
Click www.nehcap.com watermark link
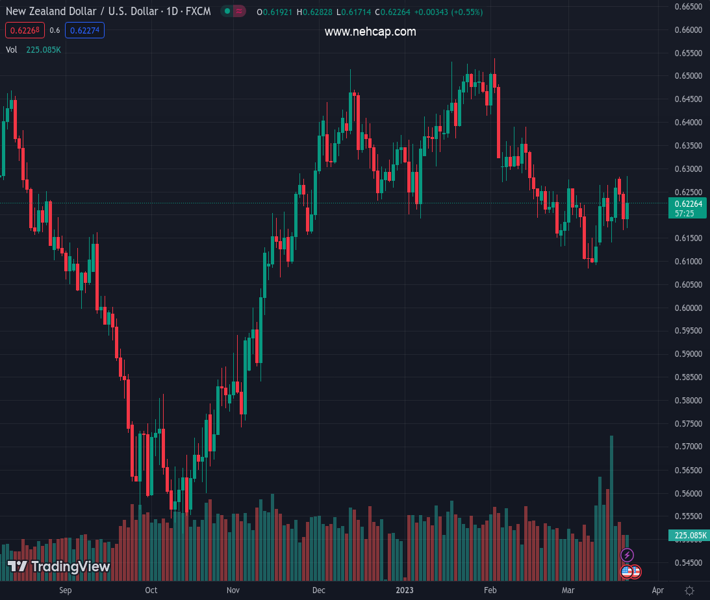click(370, 32)
